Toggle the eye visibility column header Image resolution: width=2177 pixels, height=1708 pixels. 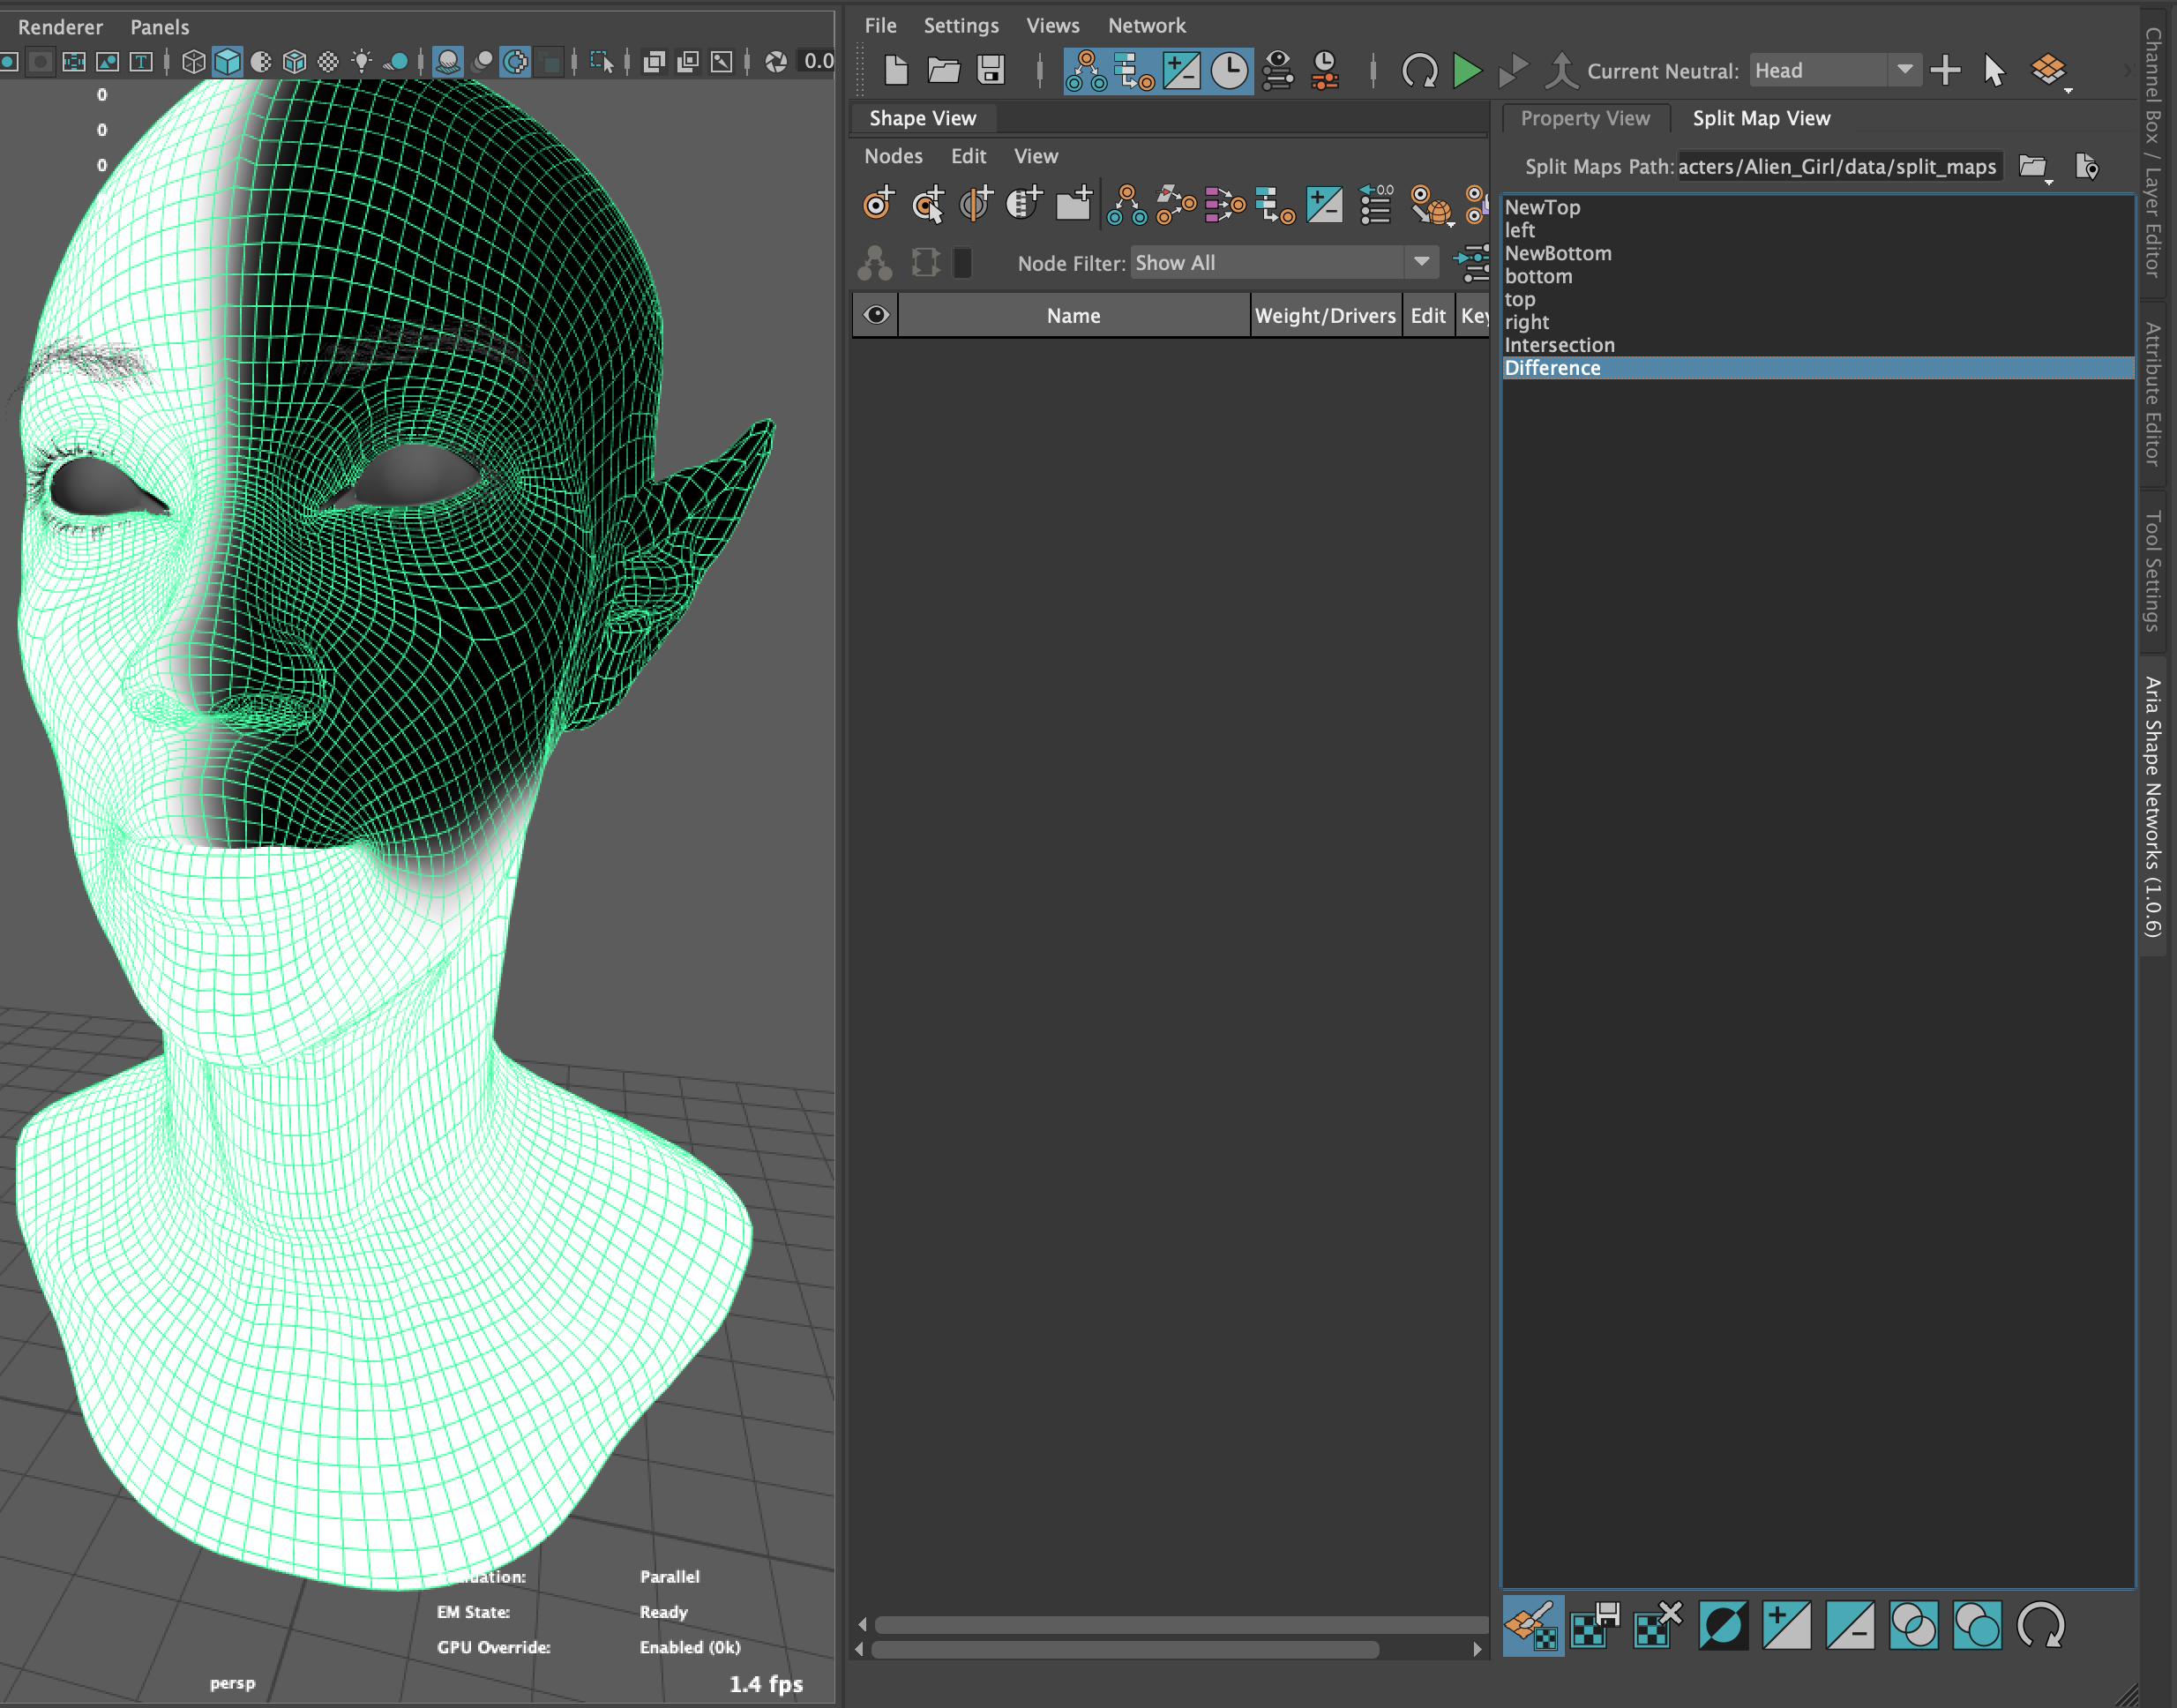pos(876,315)
